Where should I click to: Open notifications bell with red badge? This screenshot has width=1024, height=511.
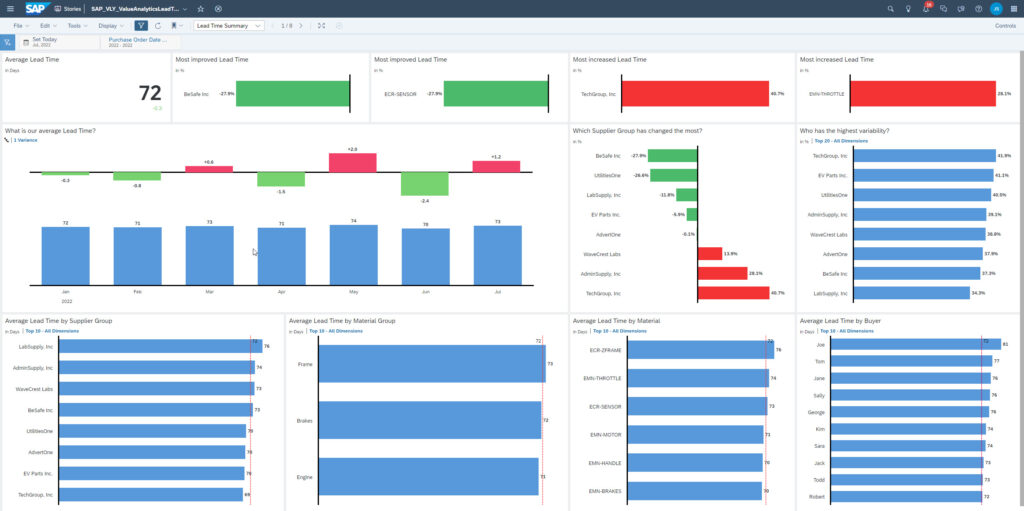point(925,8)
